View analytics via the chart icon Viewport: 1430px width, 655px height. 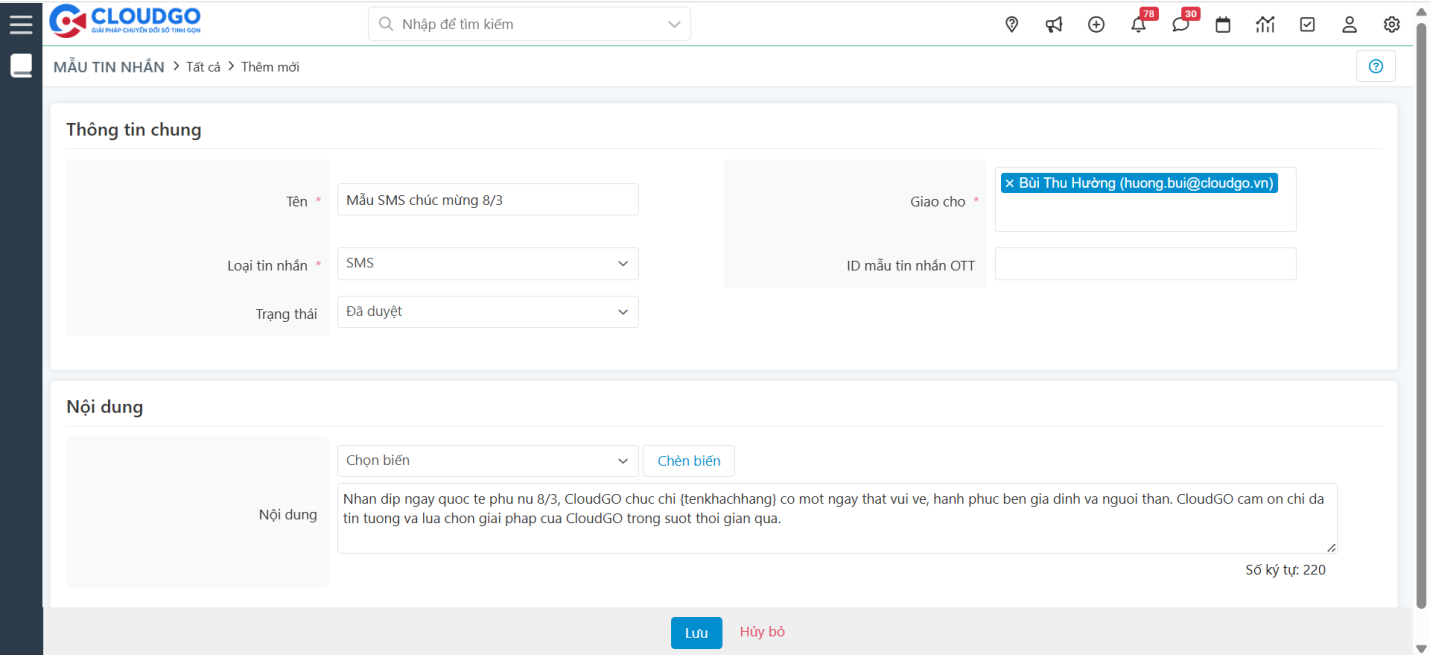[x=1264, y=24]
